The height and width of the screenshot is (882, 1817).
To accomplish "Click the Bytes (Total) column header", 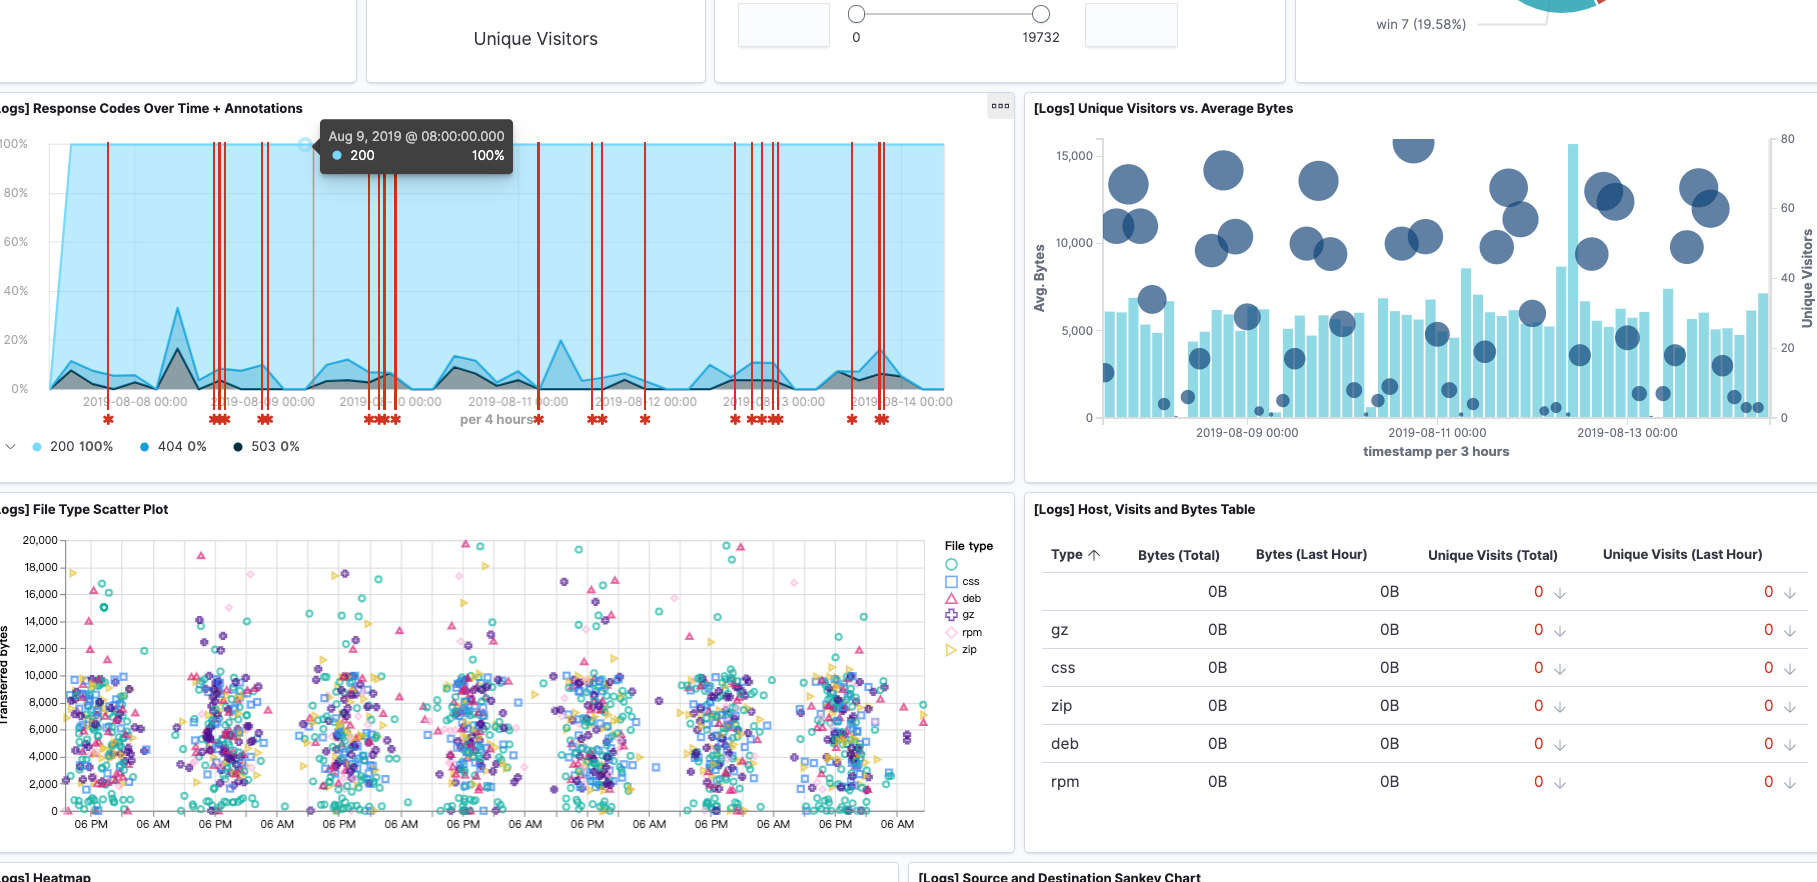I will pyautogui.click(x=1178, y=555).
